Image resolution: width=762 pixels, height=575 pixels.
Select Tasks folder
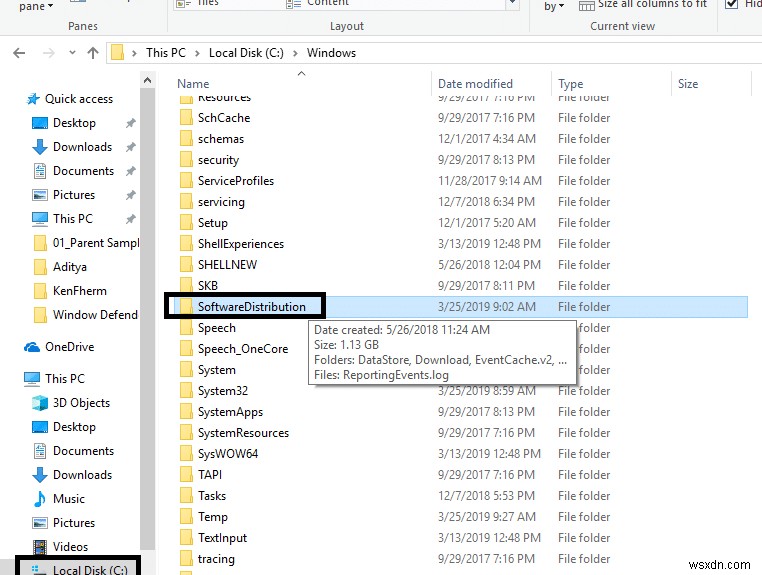(211, 496)
